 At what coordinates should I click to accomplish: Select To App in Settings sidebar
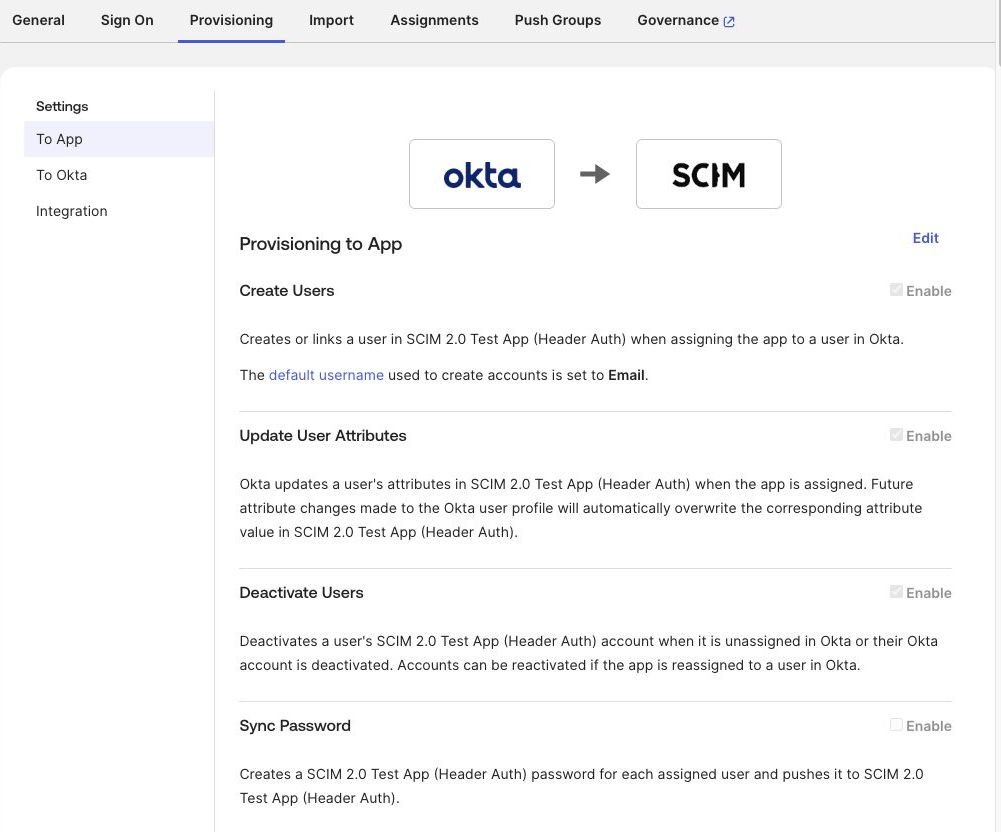[119, 139]
